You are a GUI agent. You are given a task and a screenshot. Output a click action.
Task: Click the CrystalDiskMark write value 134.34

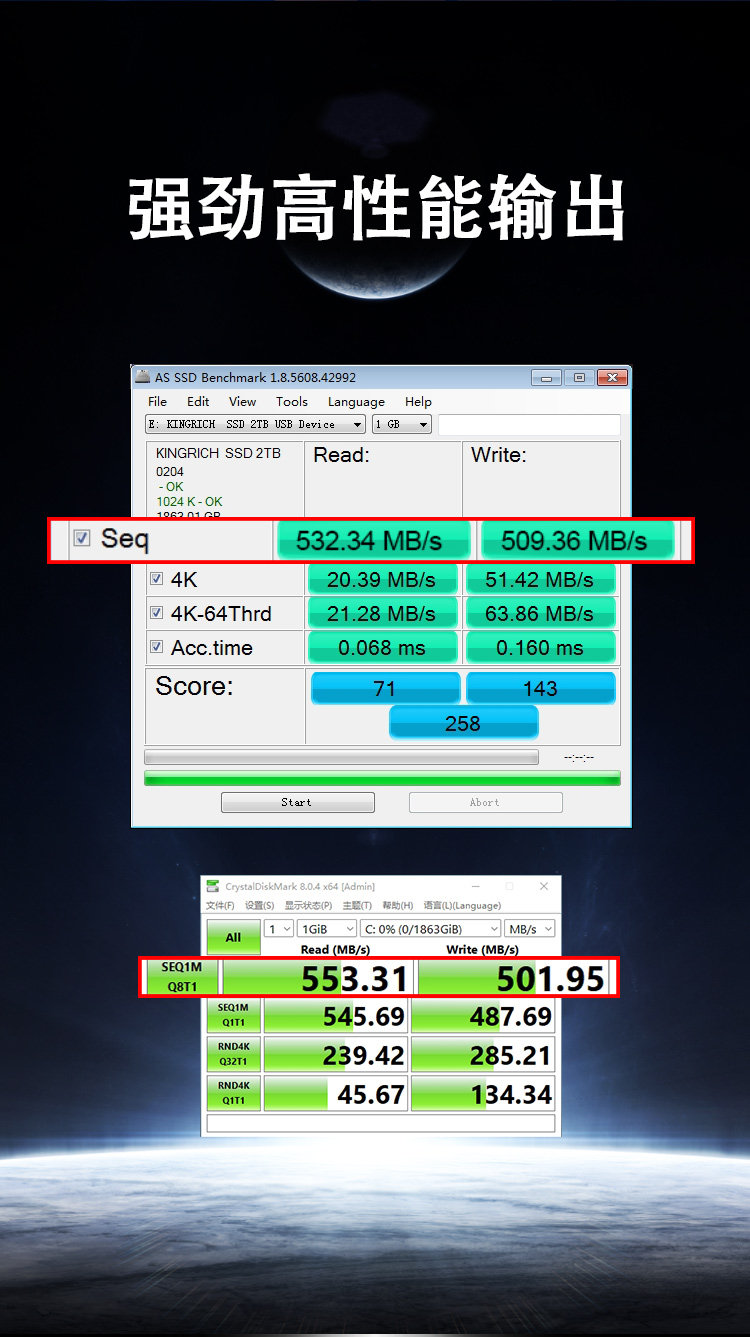(x=482, y=1094)
